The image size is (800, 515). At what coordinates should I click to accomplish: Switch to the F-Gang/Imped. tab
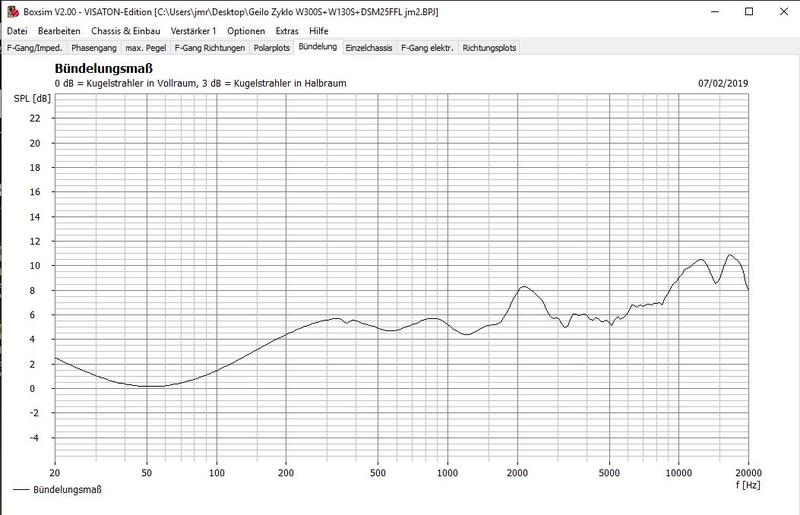[35, 47]
